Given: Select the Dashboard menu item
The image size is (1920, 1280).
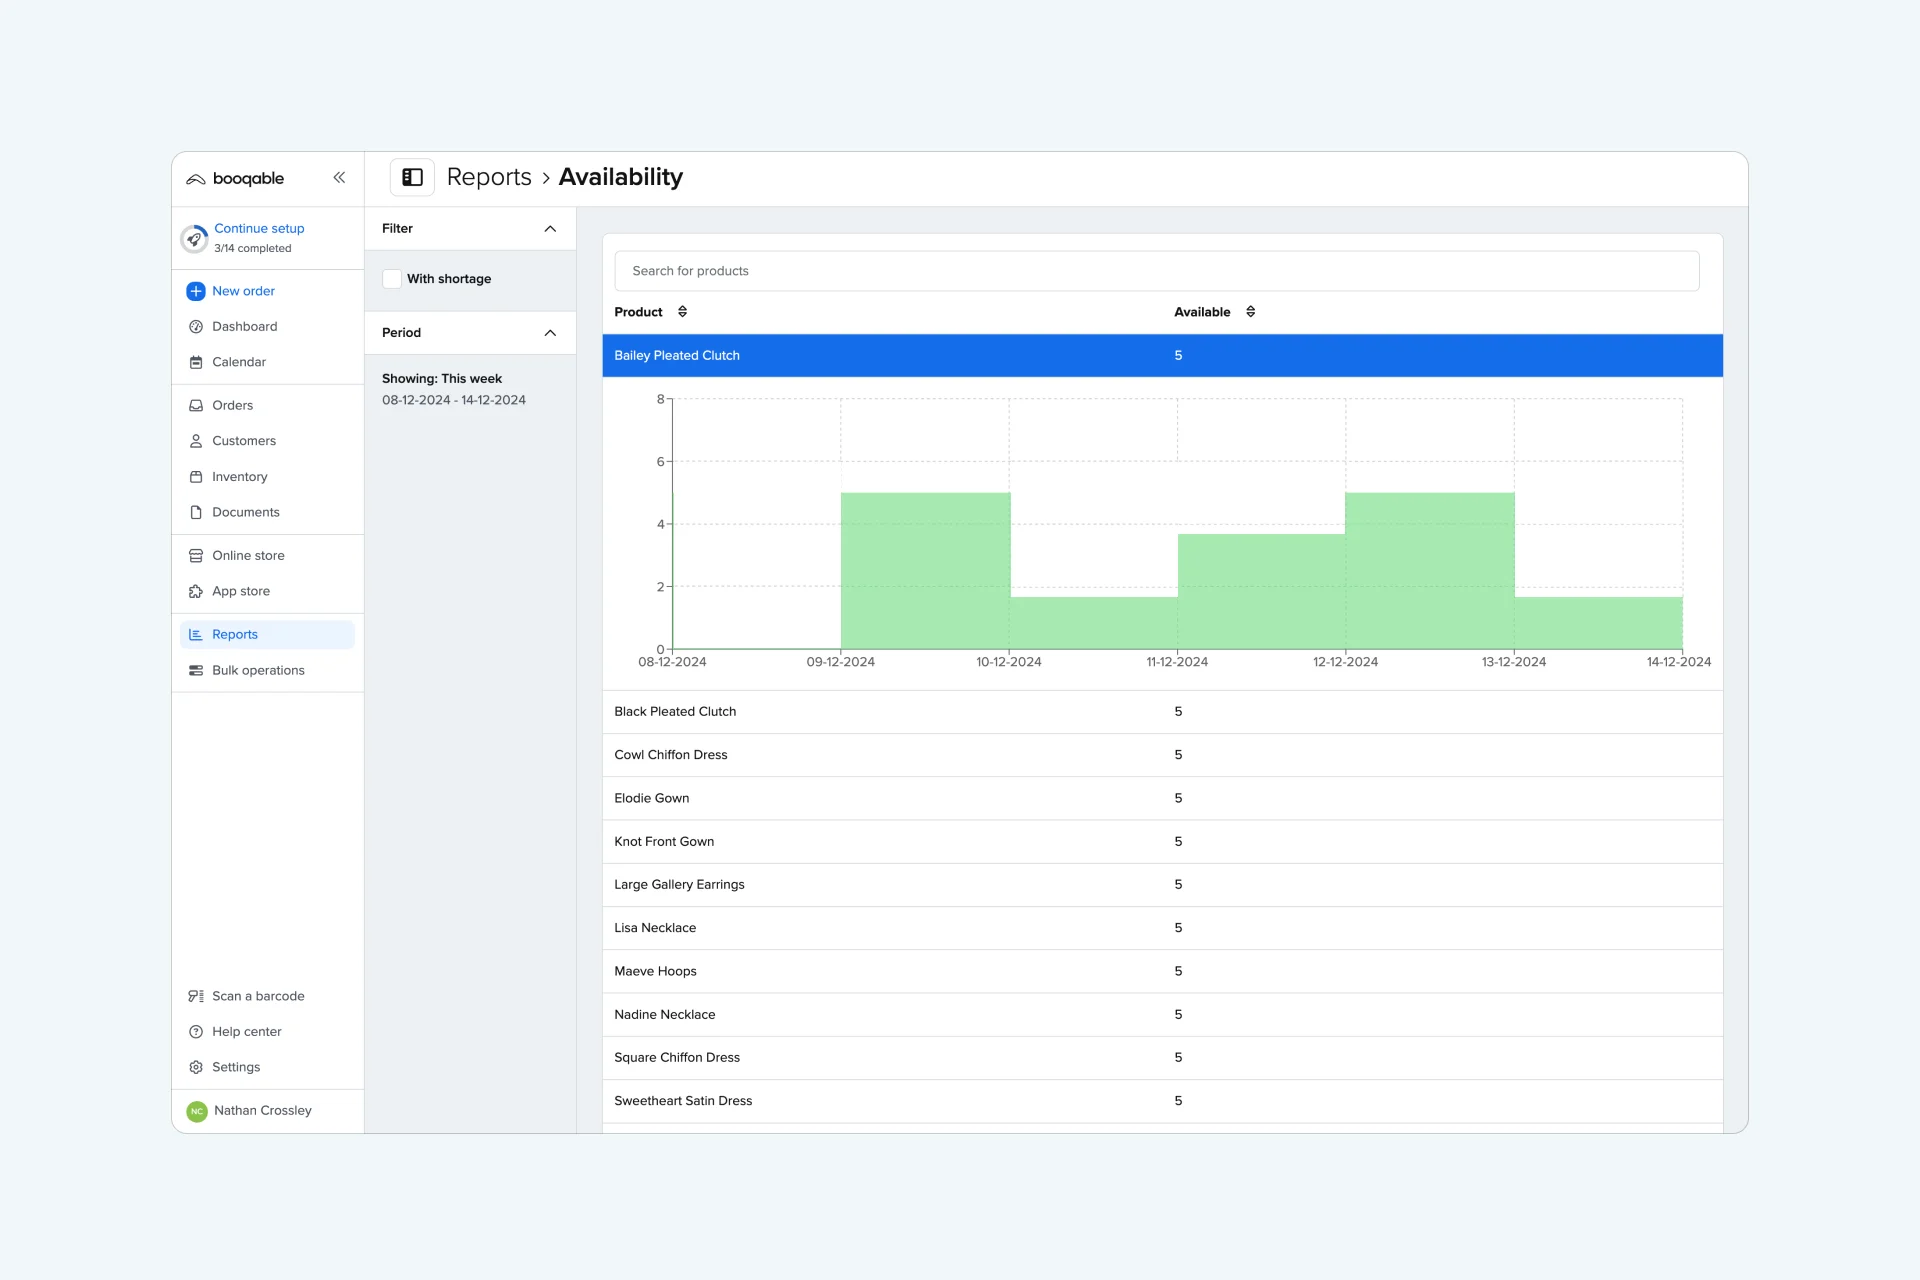Looking at the screenshot, I should point(244,326).
